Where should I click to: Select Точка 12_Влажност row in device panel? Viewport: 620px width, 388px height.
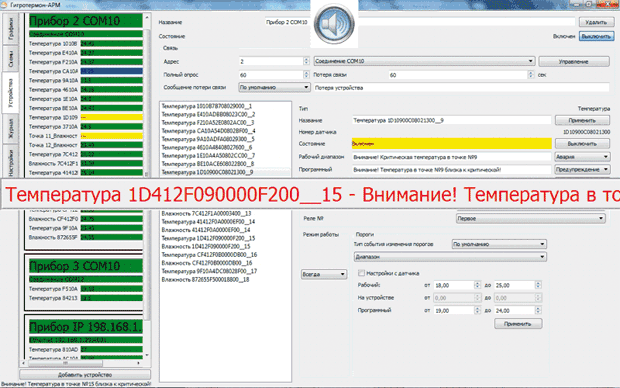click(85, 145)
